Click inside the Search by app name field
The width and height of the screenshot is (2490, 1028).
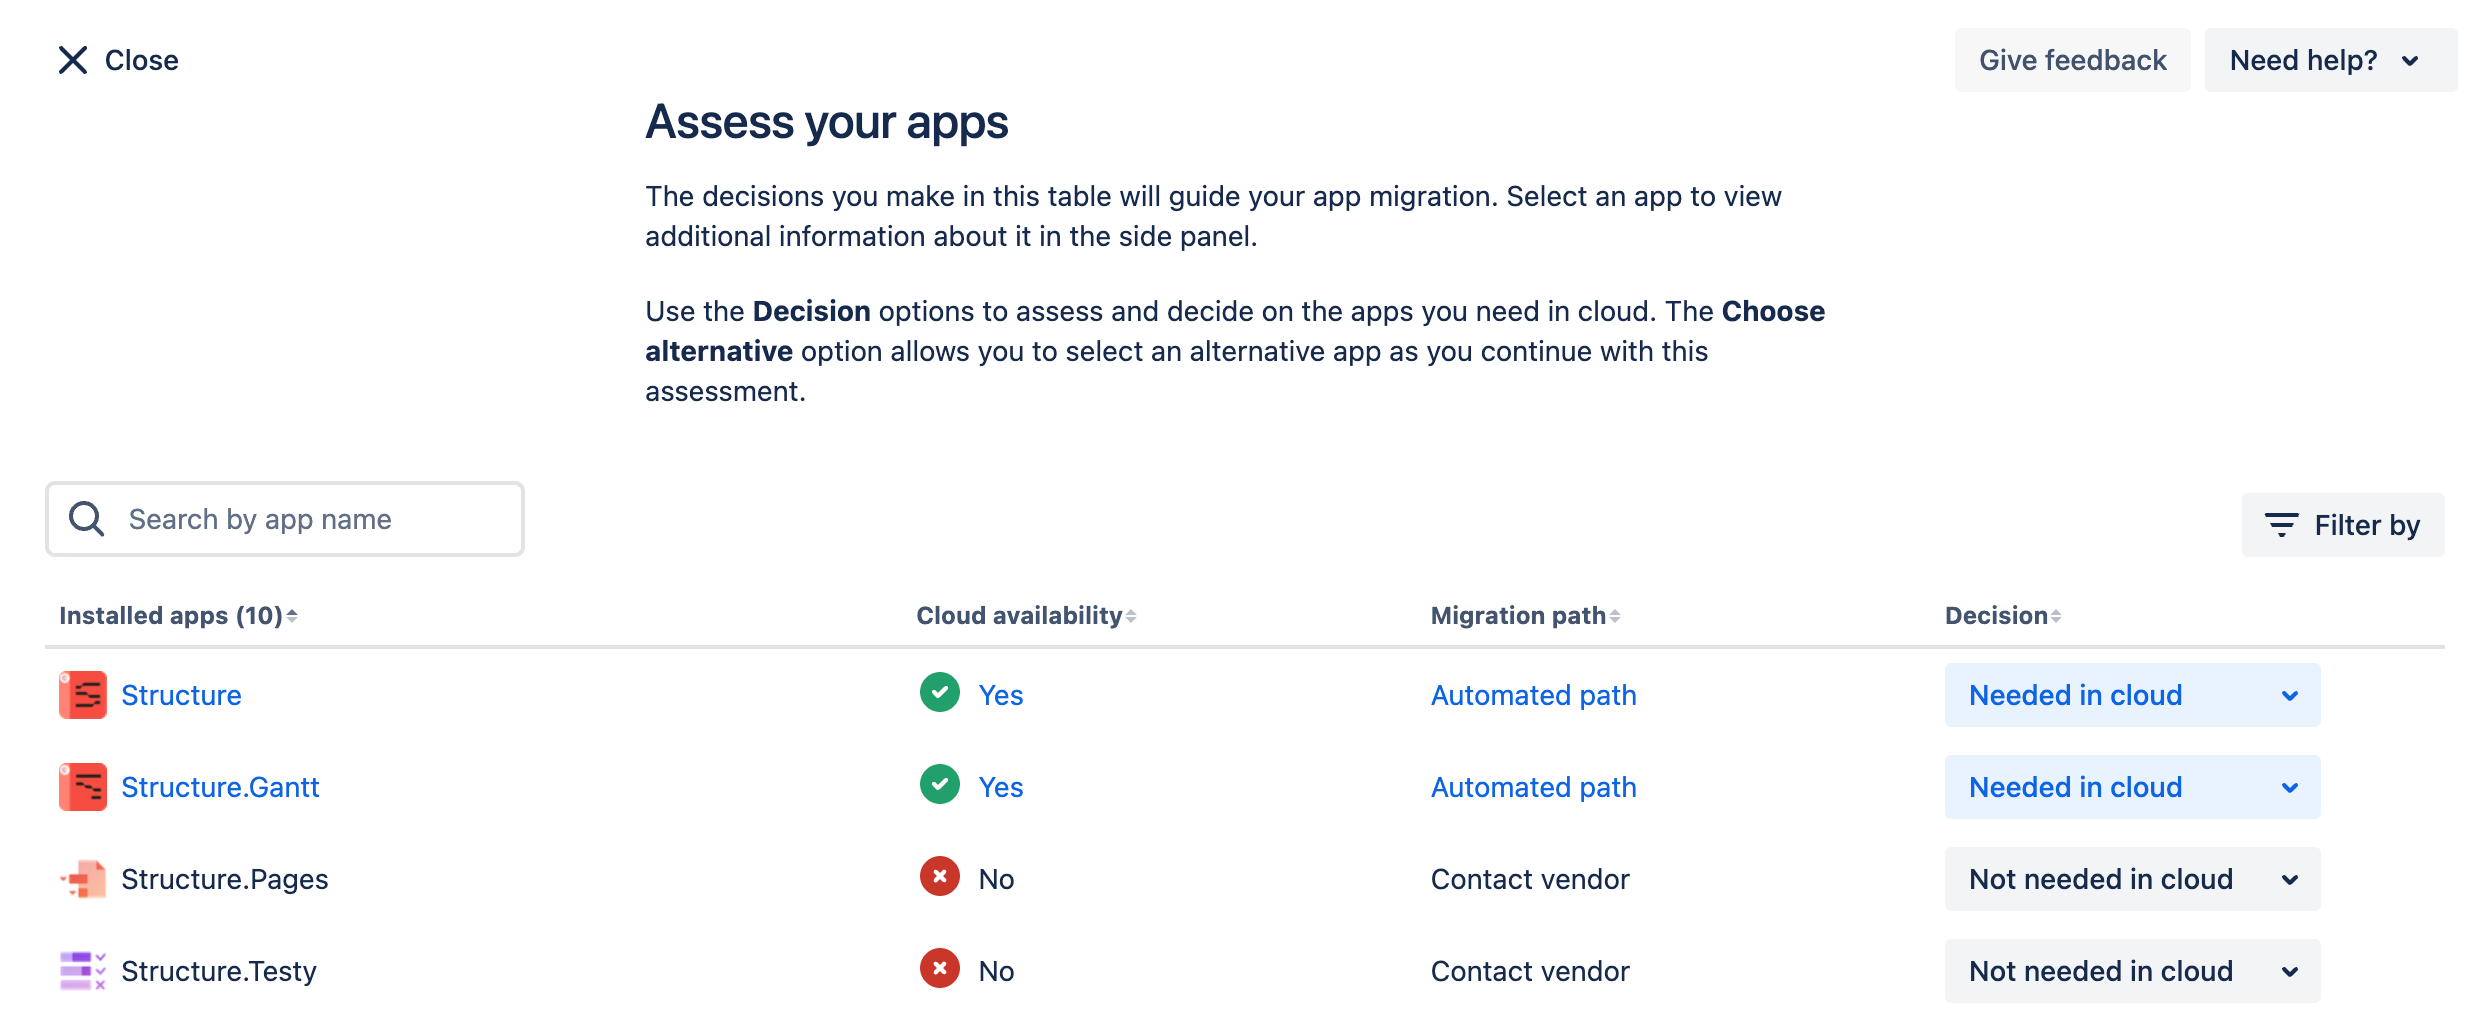coord(300,518)
